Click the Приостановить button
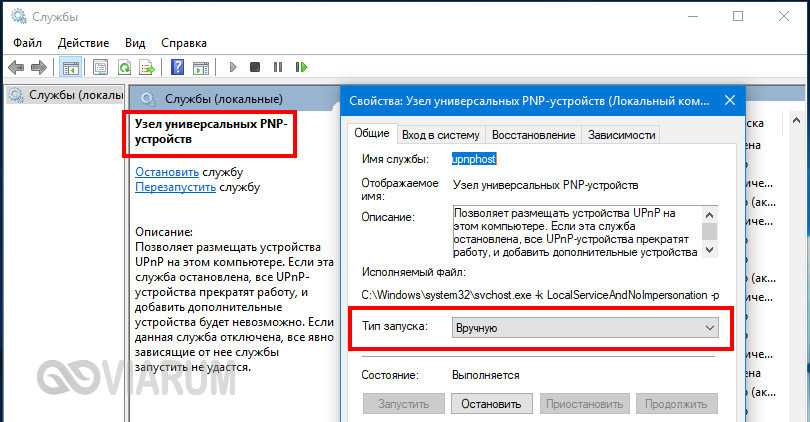The width and height of the screenshot is (810, 422). pos(584,404)
